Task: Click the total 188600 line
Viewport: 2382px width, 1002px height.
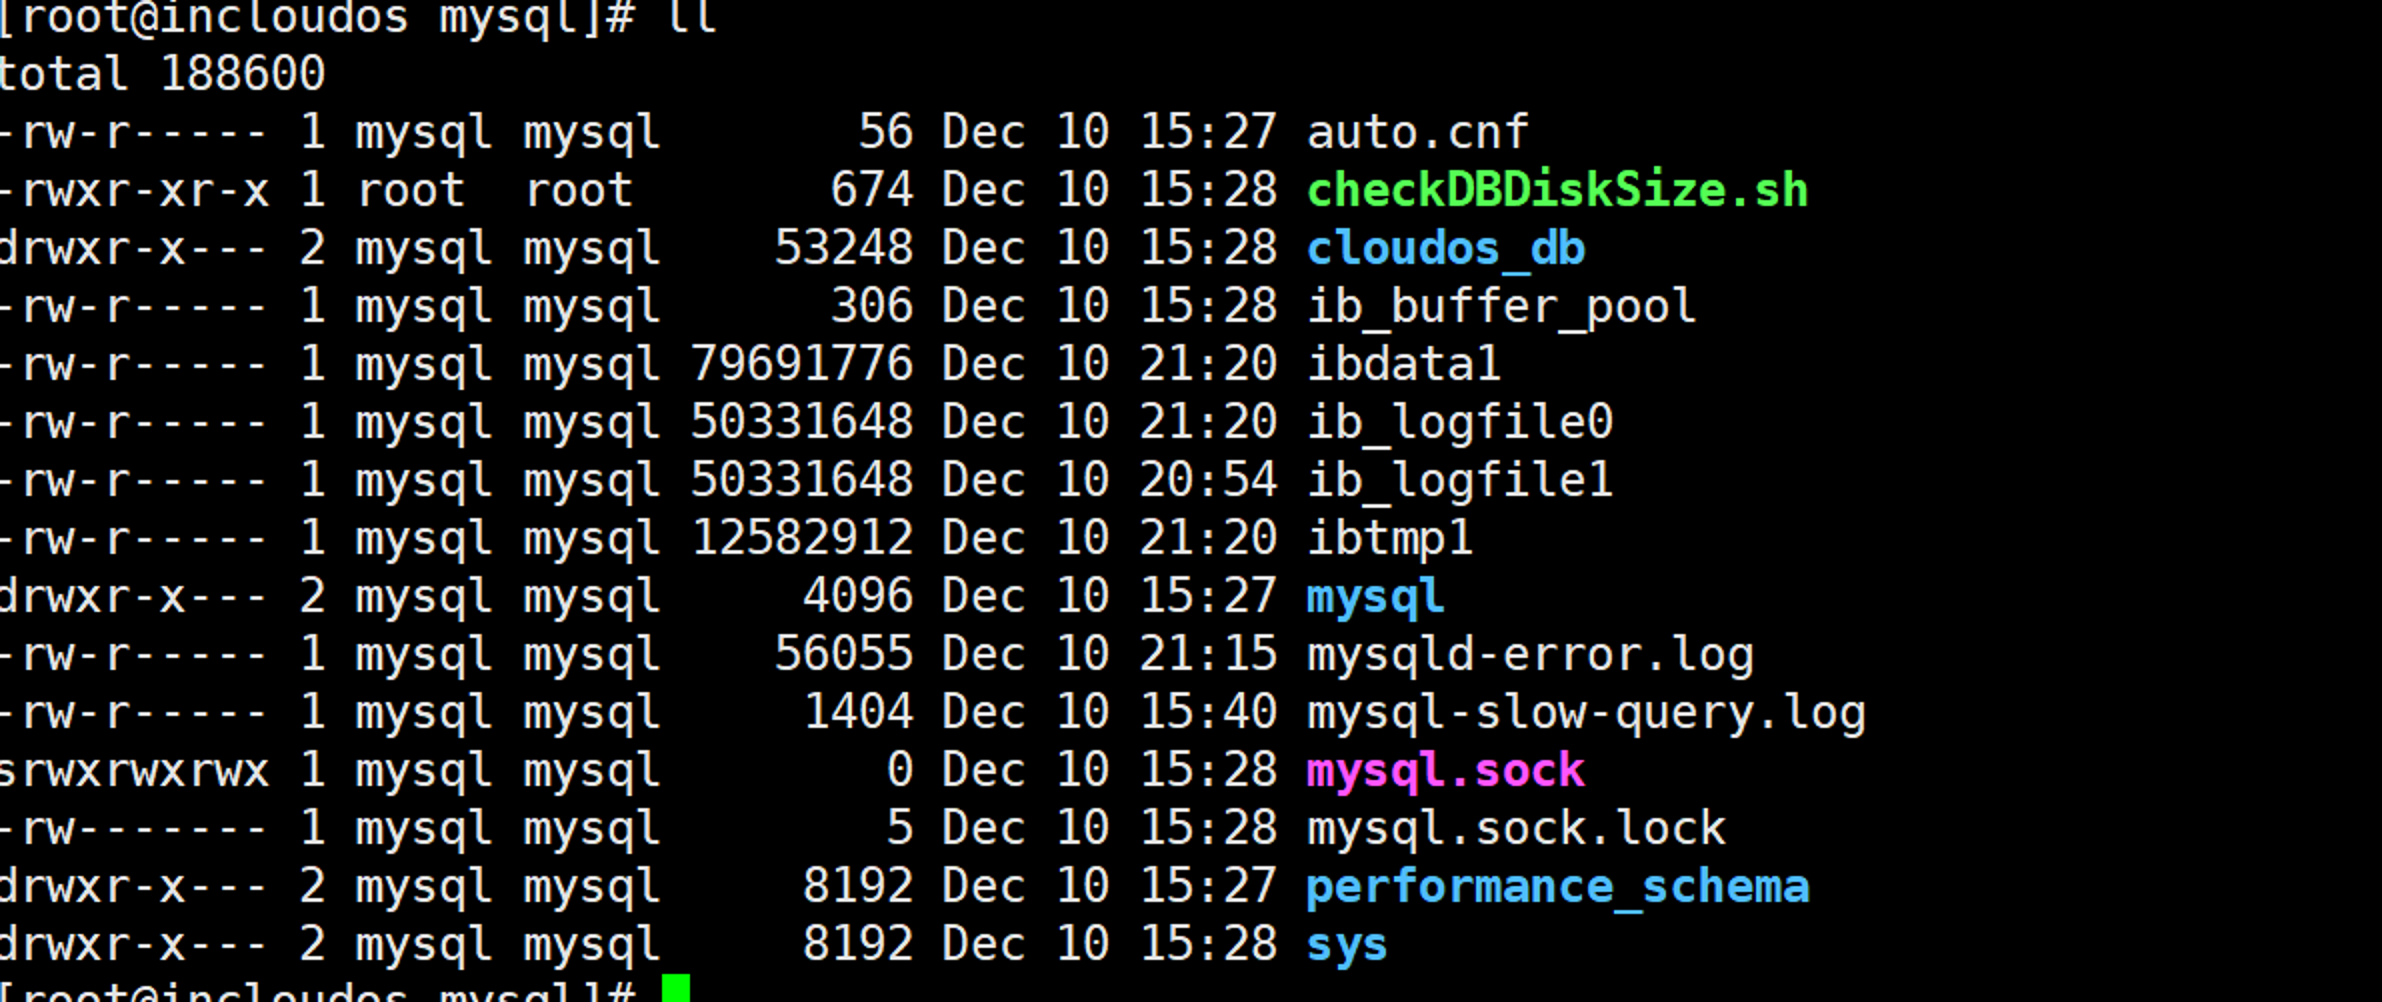Action: pos(162,74)
